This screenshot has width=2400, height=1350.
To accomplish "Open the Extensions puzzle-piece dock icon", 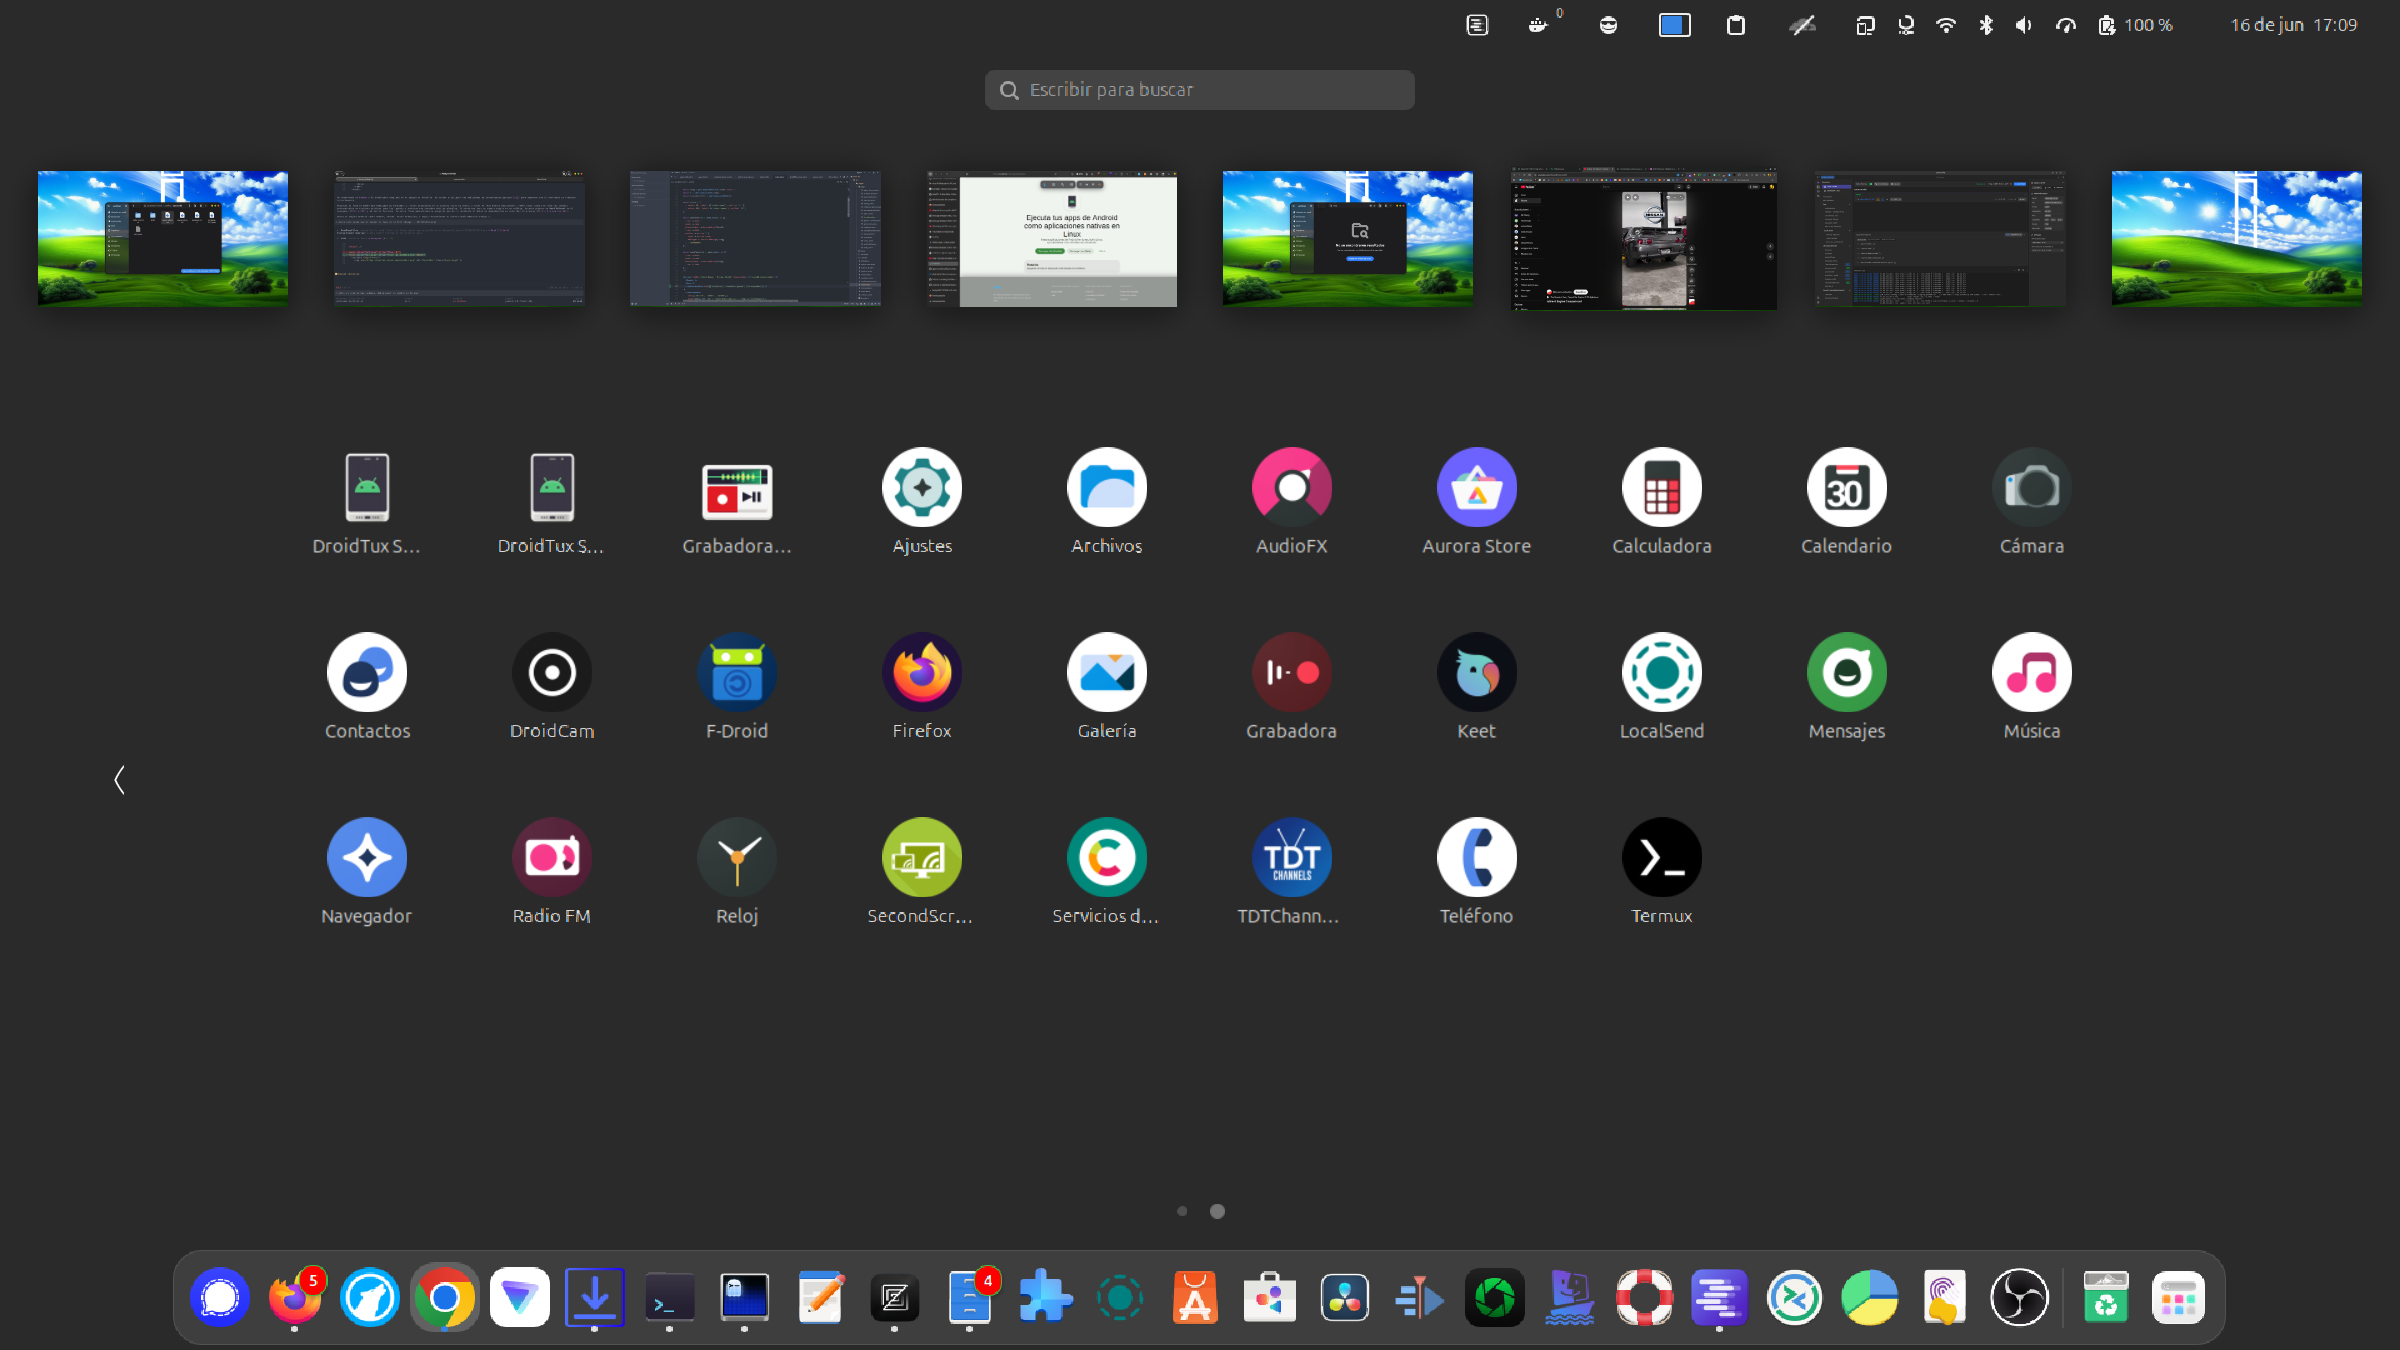I will (1045, 1298).
